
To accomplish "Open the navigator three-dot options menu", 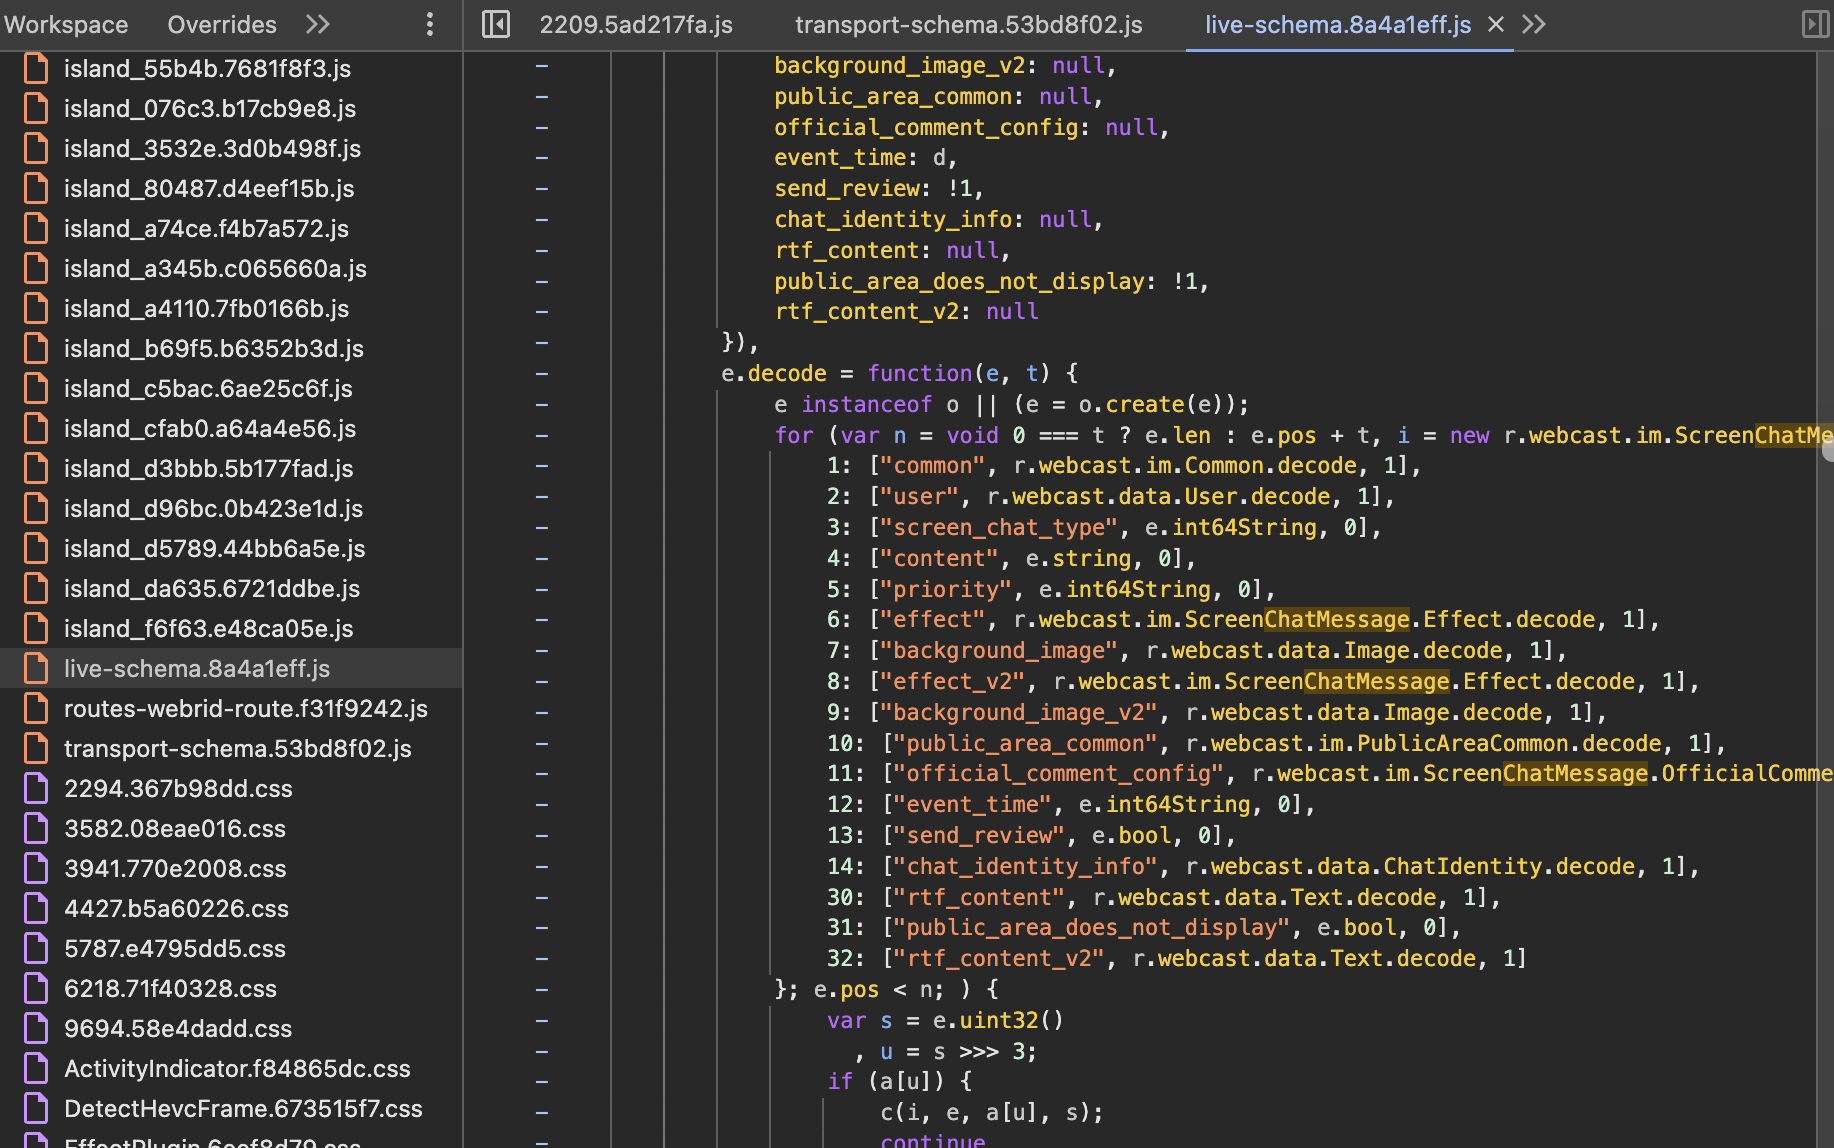I will pos(429,24).
